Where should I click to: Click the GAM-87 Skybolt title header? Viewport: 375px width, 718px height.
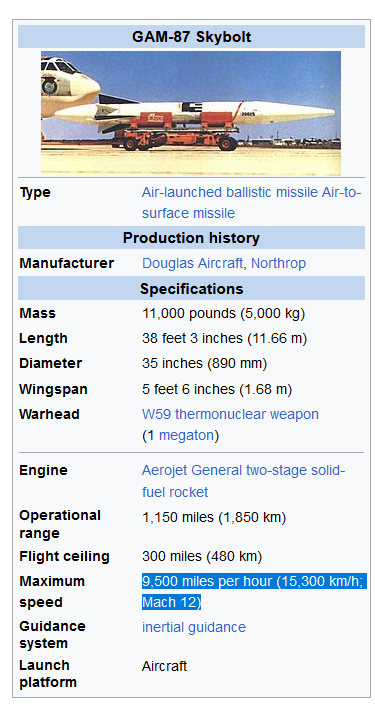(191, 37)
